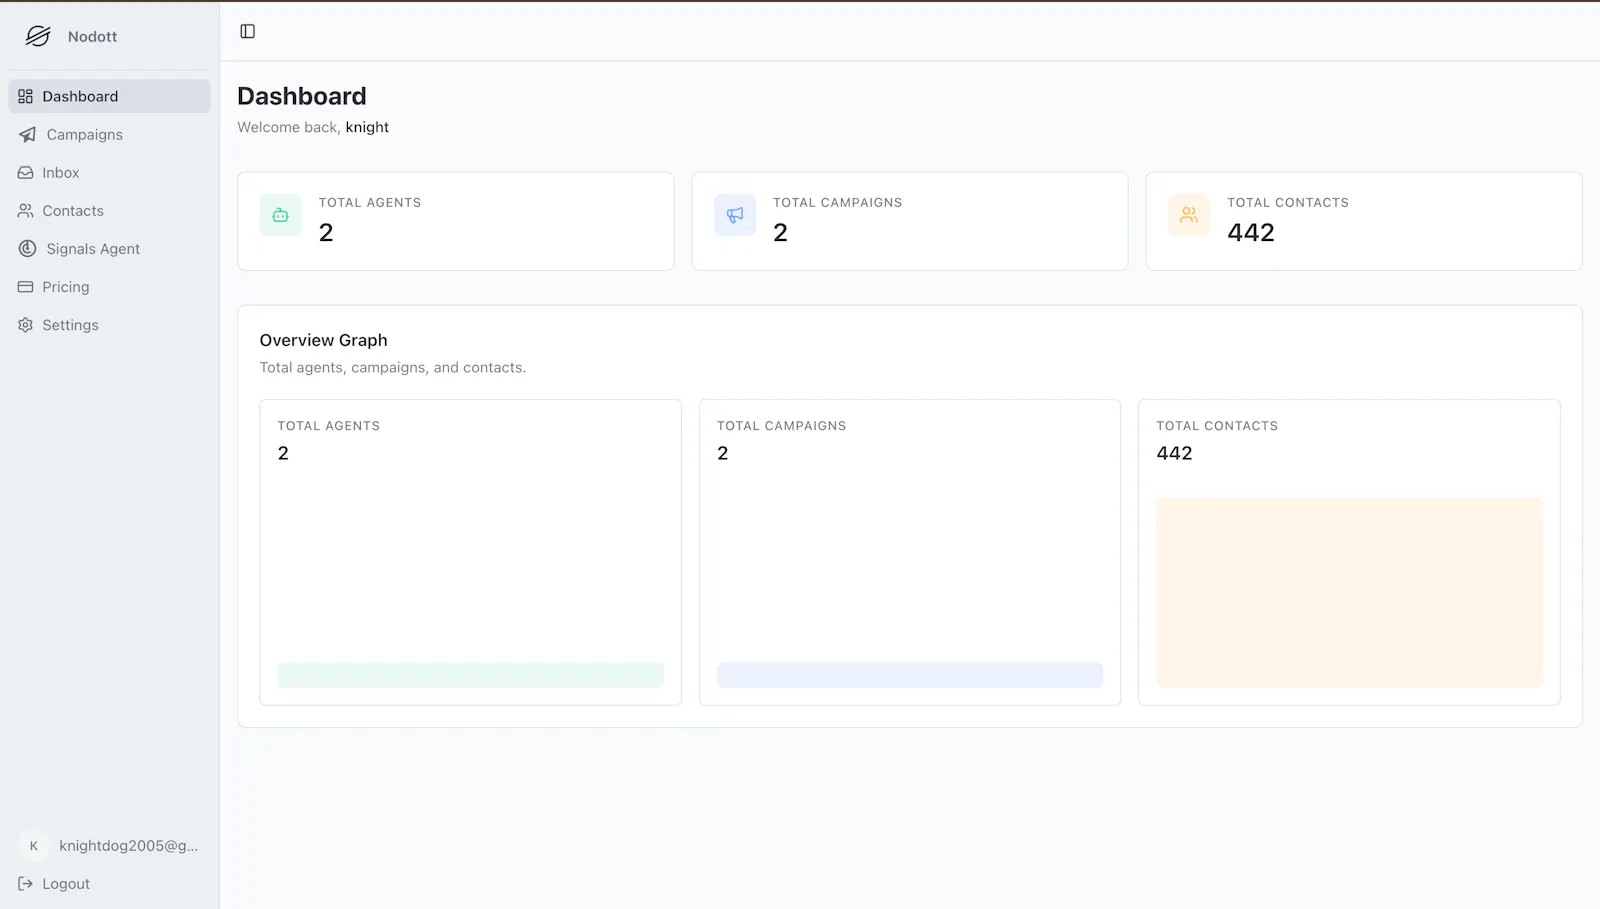
Task: Click the blue Total Campaigns graph bar
Action: (x=910, y=675)
